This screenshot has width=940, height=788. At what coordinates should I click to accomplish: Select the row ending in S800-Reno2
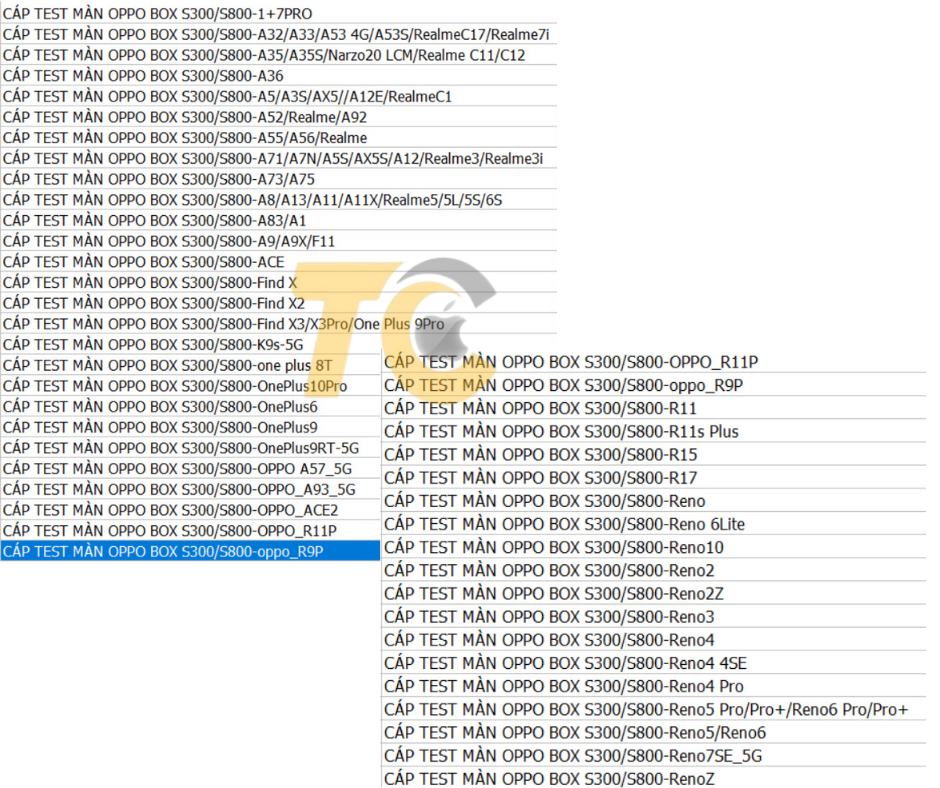(x=654, y=570)
